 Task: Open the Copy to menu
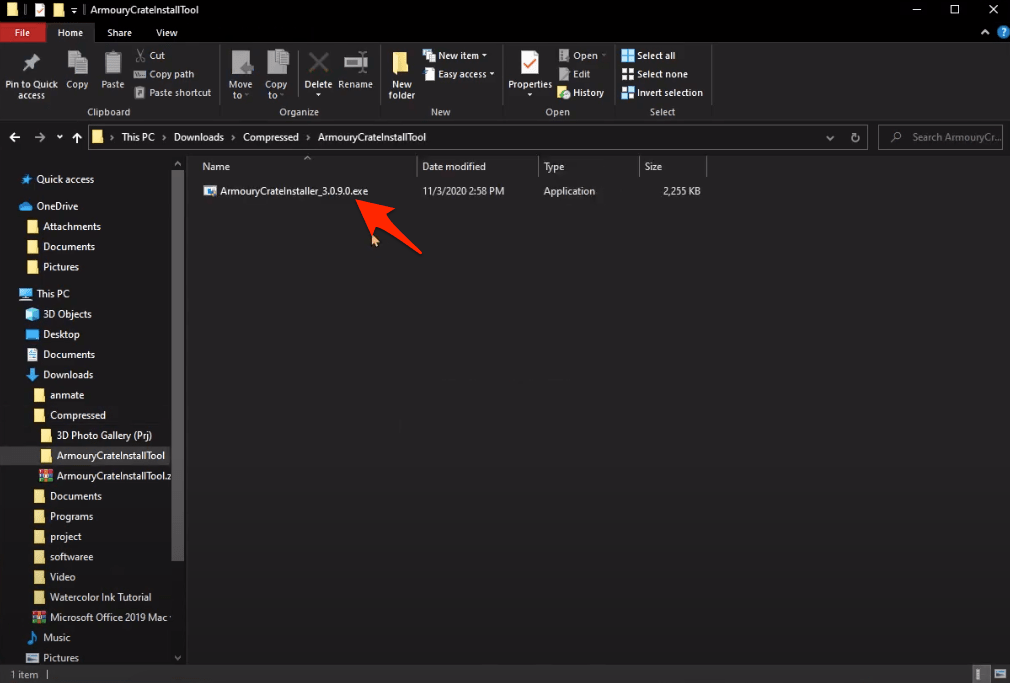276,75
